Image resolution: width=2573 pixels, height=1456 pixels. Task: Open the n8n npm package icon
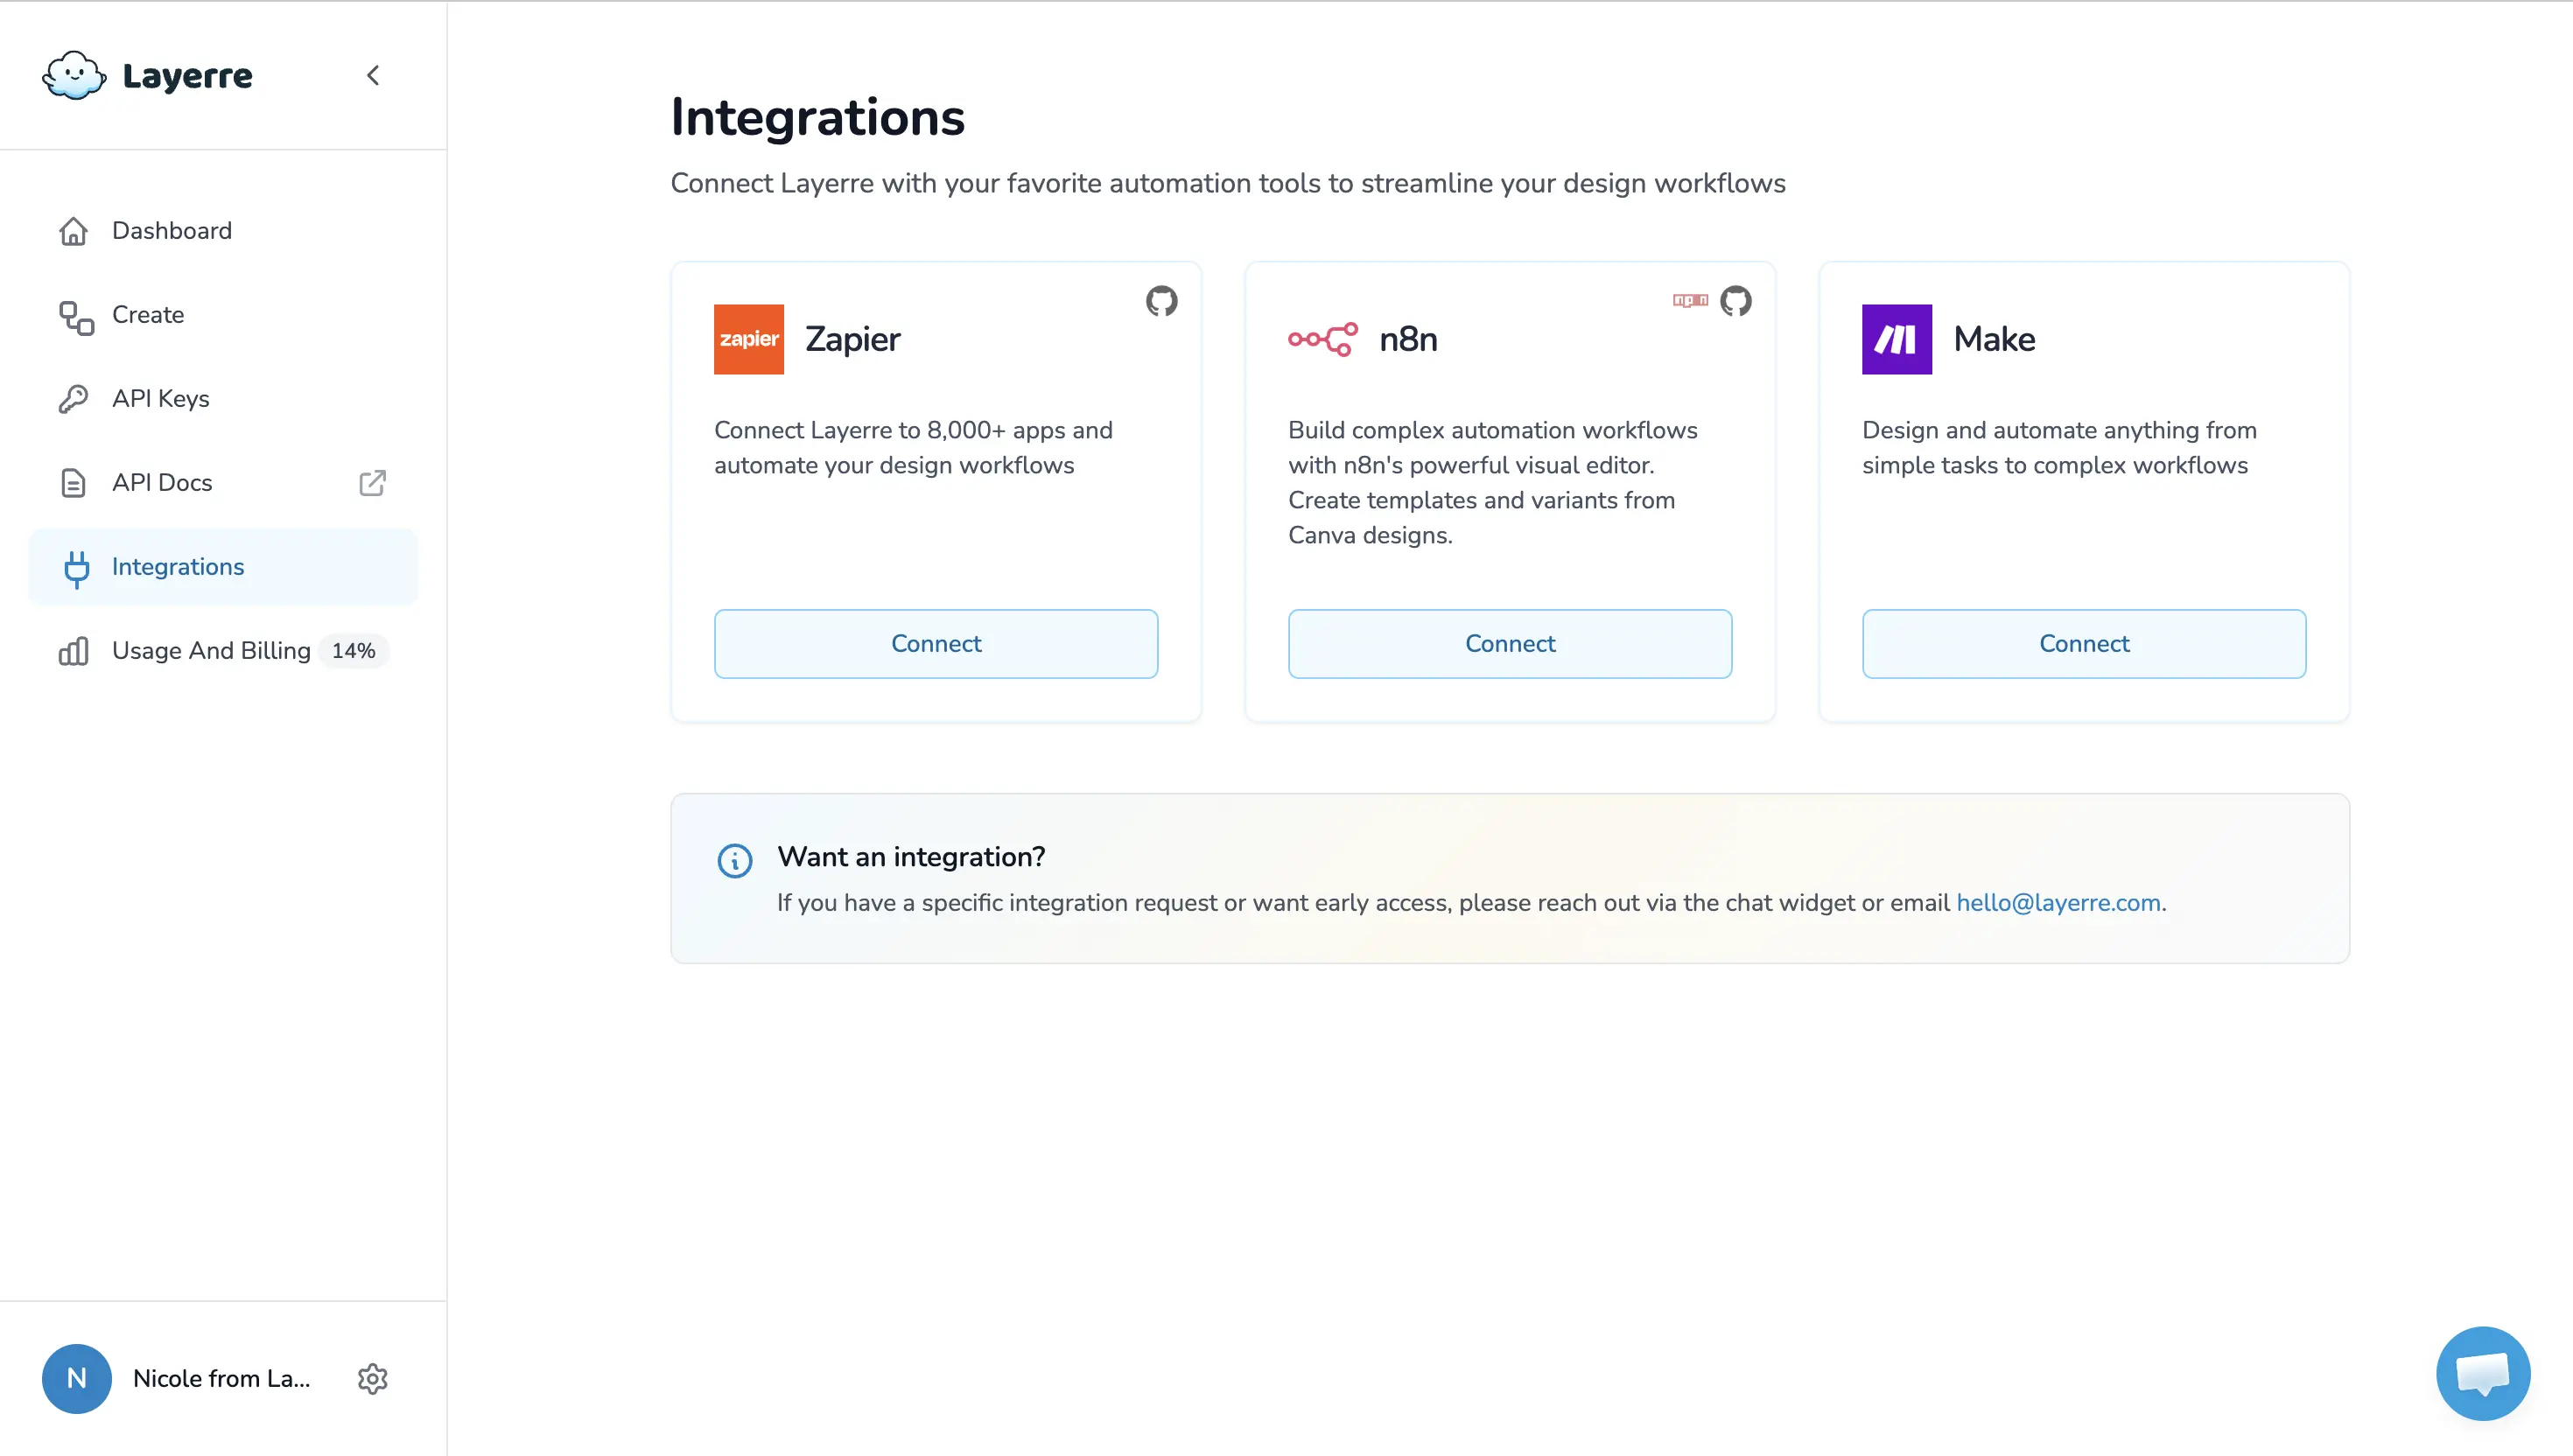[1690, 300]
